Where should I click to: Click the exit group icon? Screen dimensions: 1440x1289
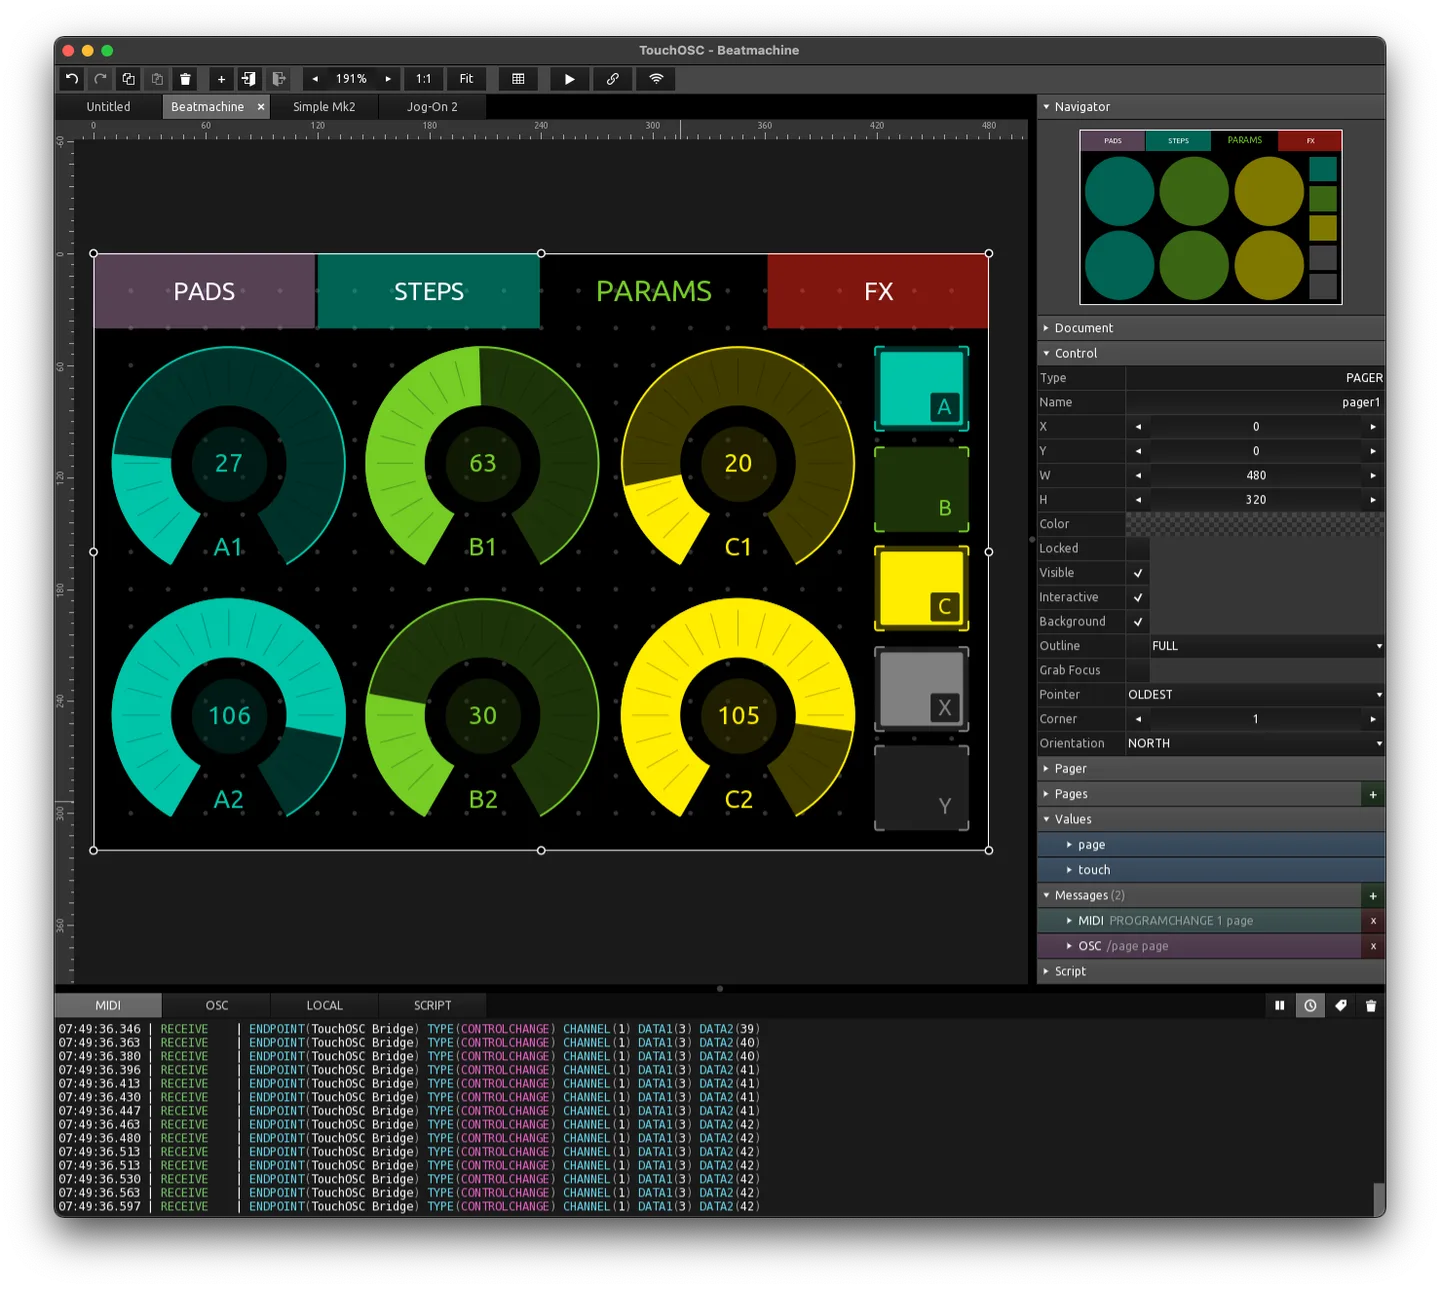tap(278, 79)
